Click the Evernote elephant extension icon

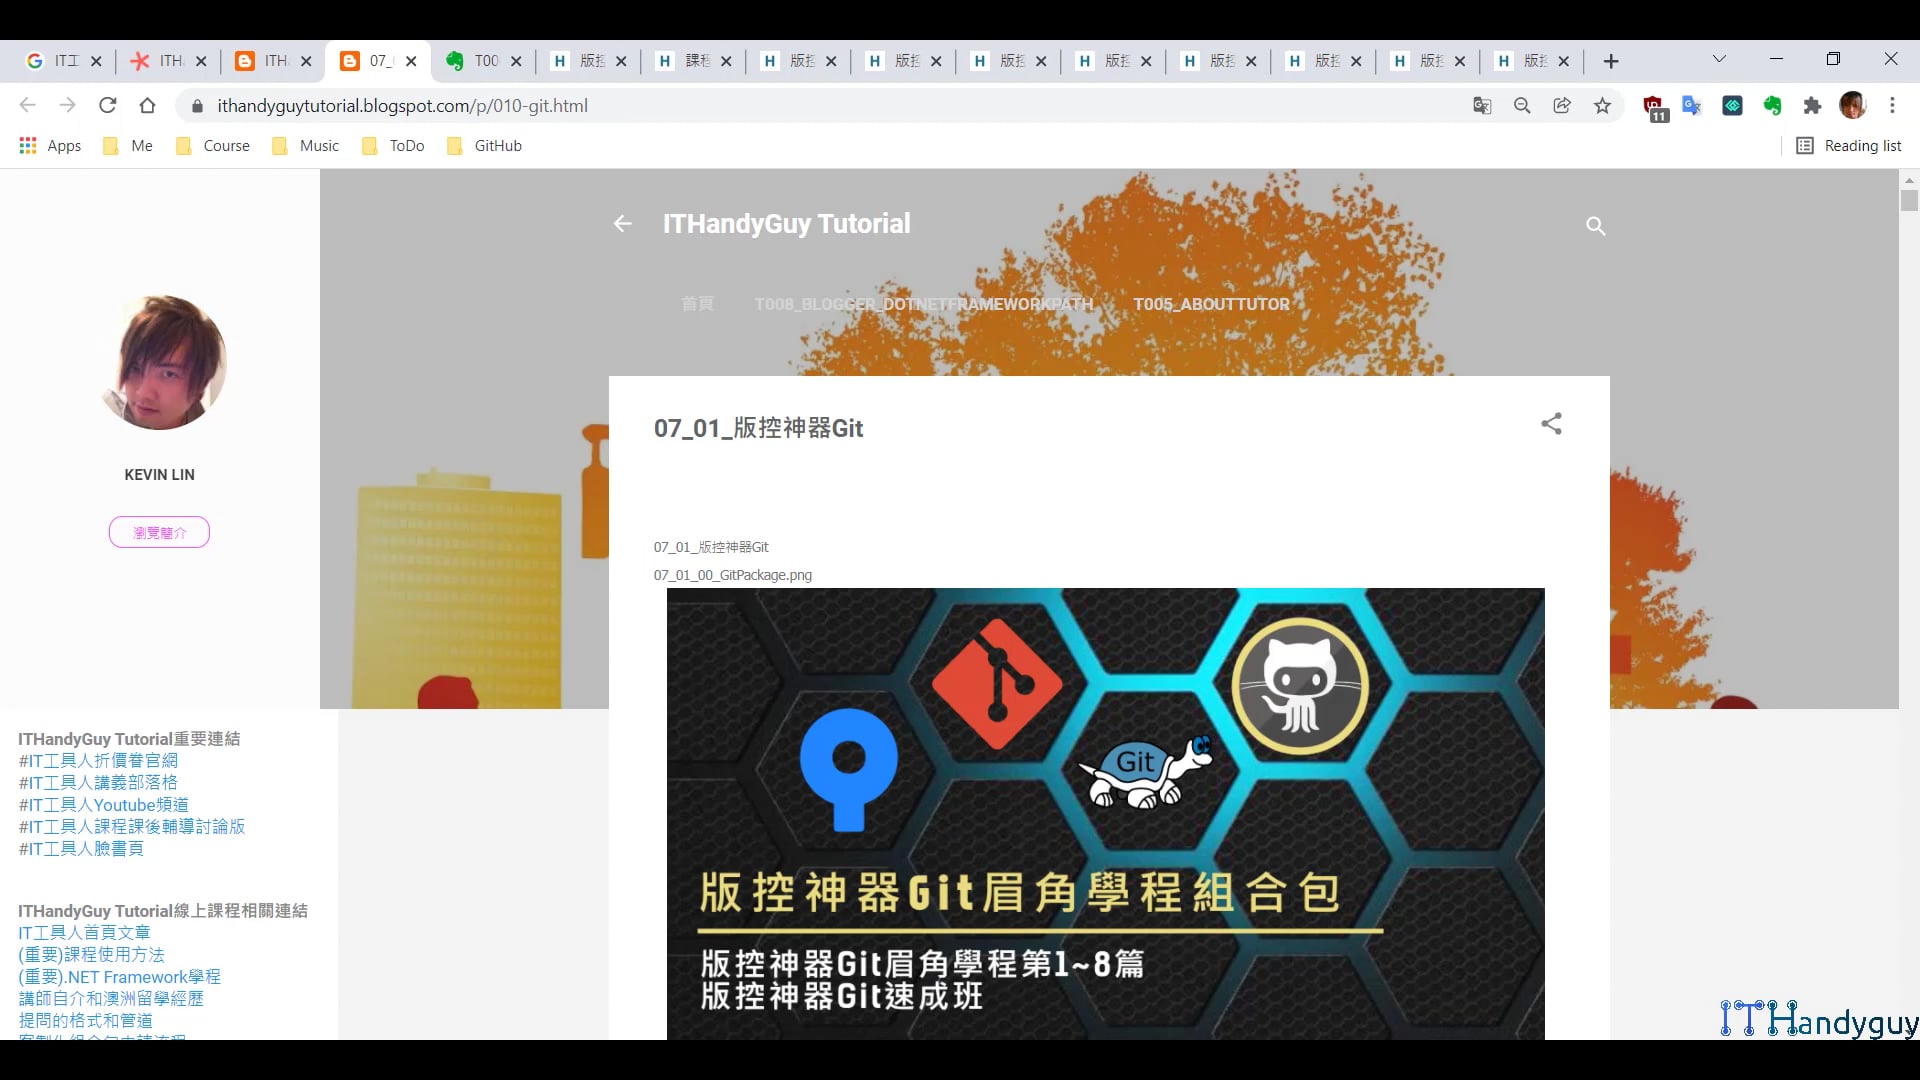point(1772,106)
